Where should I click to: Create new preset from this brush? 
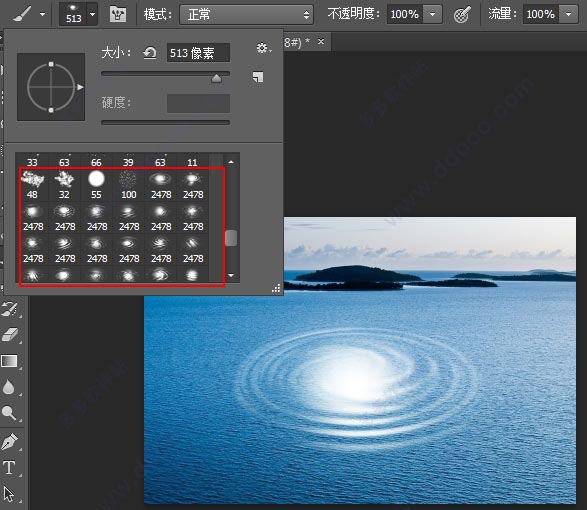coord(258,77)
